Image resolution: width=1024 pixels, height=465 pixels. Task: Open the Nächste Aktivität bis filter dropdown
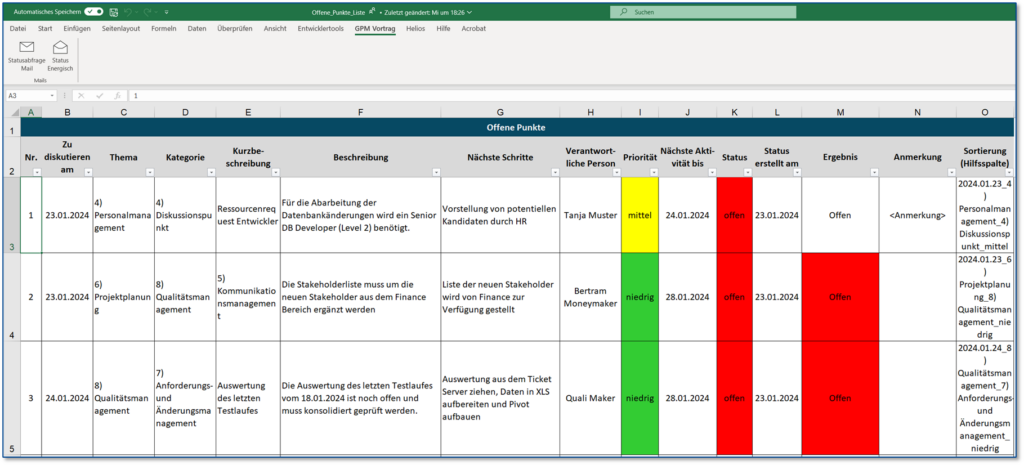pos(711,172)
